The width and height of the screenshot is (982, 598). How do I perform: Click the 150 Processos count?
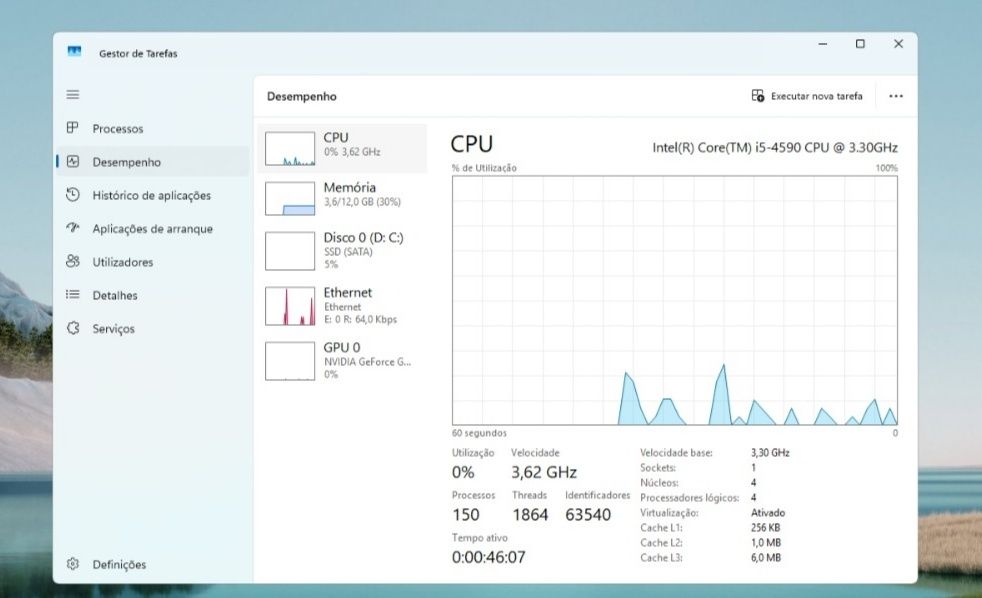click(x=465, y=515)
